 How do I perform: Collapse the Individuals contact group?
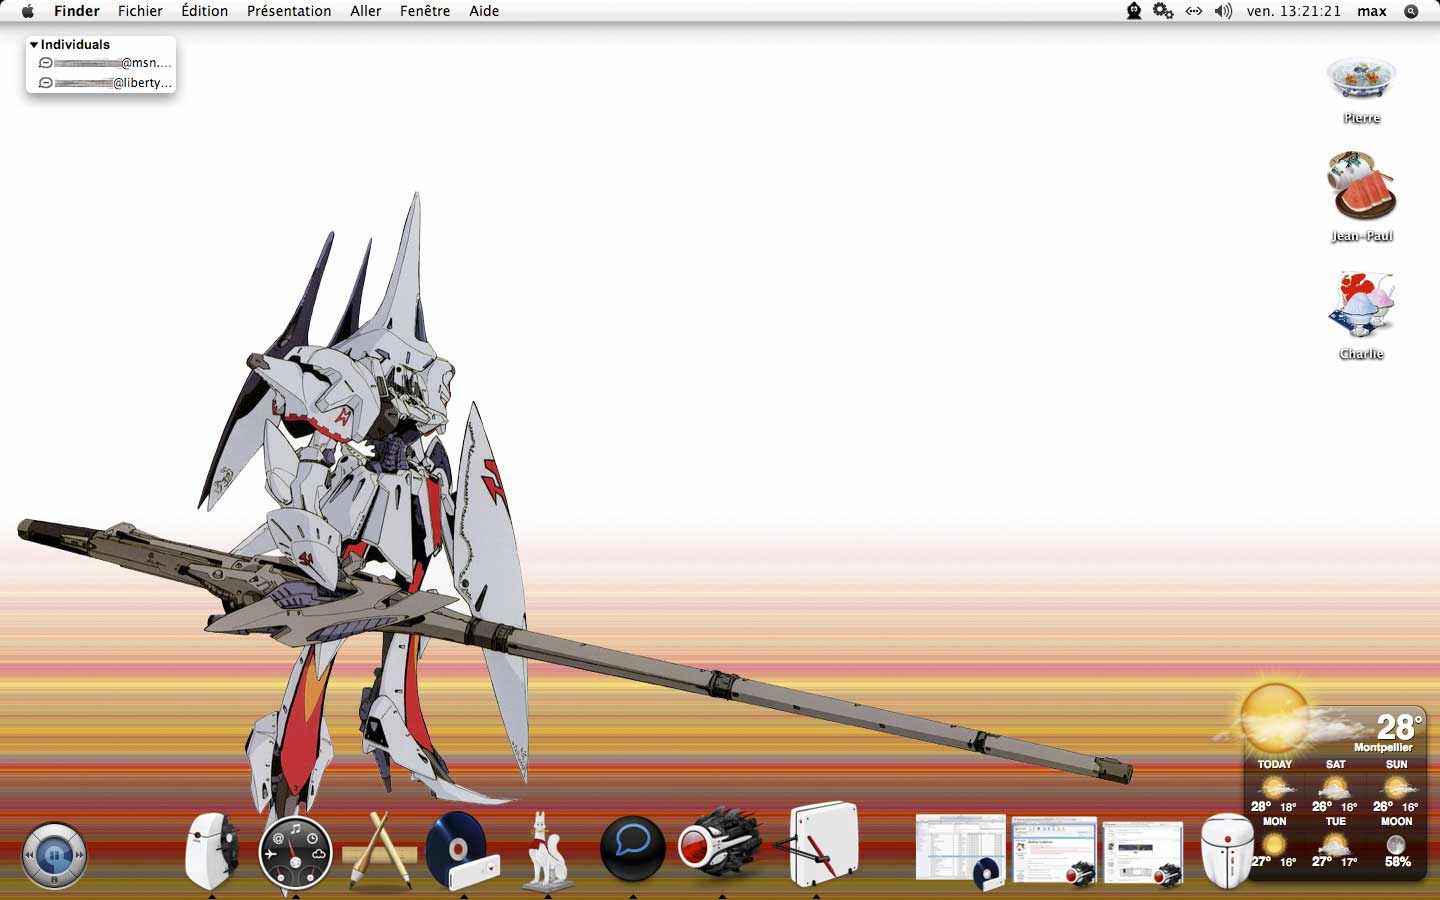tap(34, 45)
